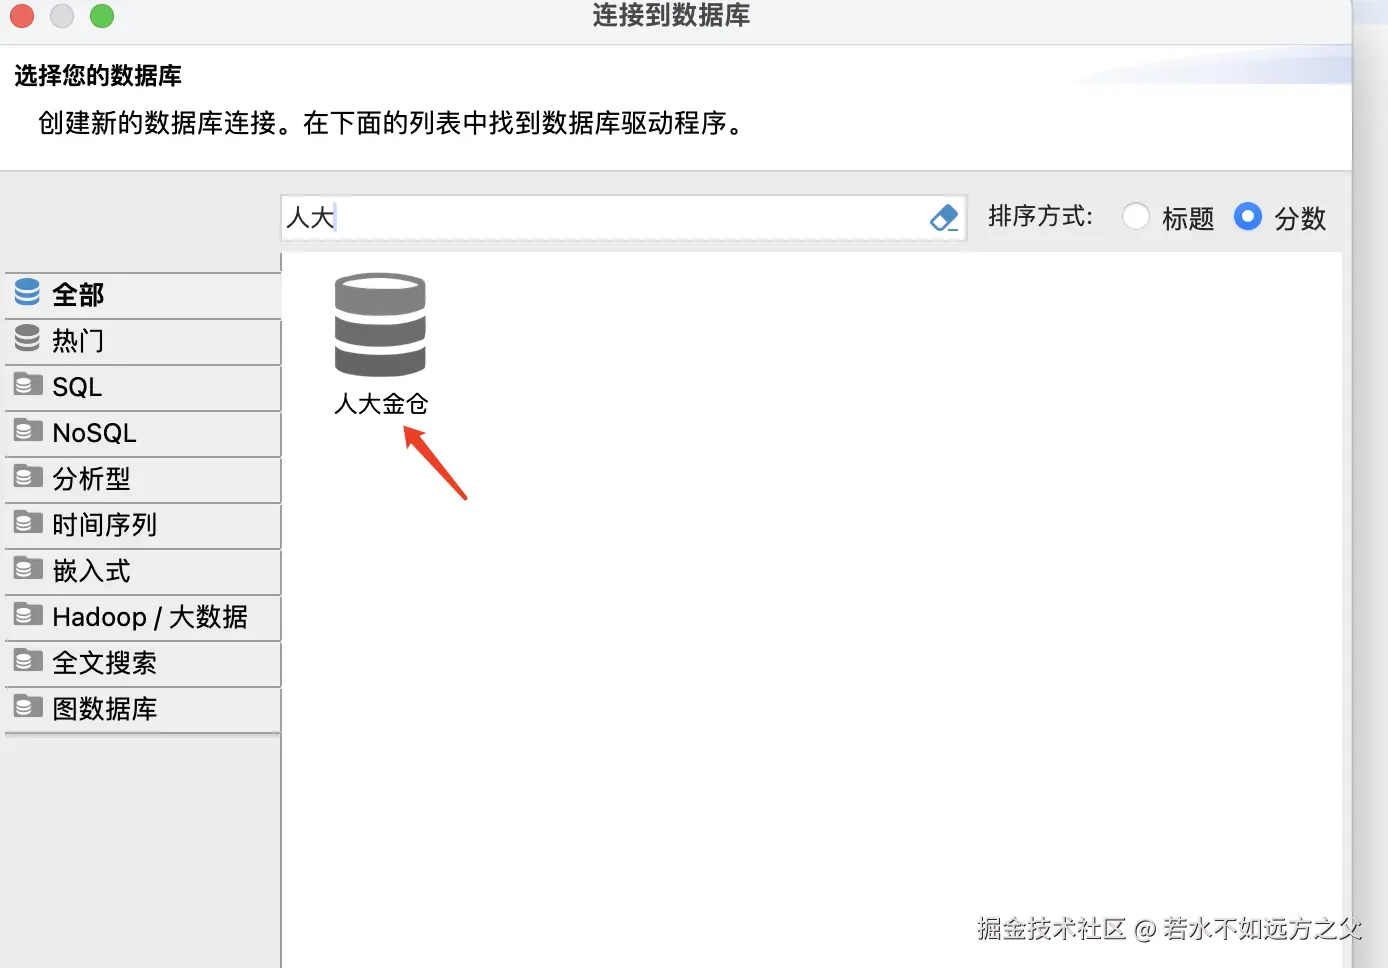Open the 热门 category tab
Viewport: 1388px width, 968px height.
pos(143,341)
